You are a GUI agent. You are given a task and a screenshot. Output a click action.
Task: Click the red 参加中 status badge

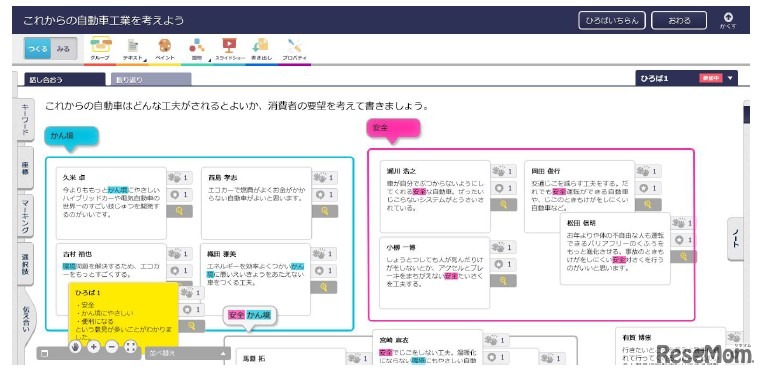711,78
